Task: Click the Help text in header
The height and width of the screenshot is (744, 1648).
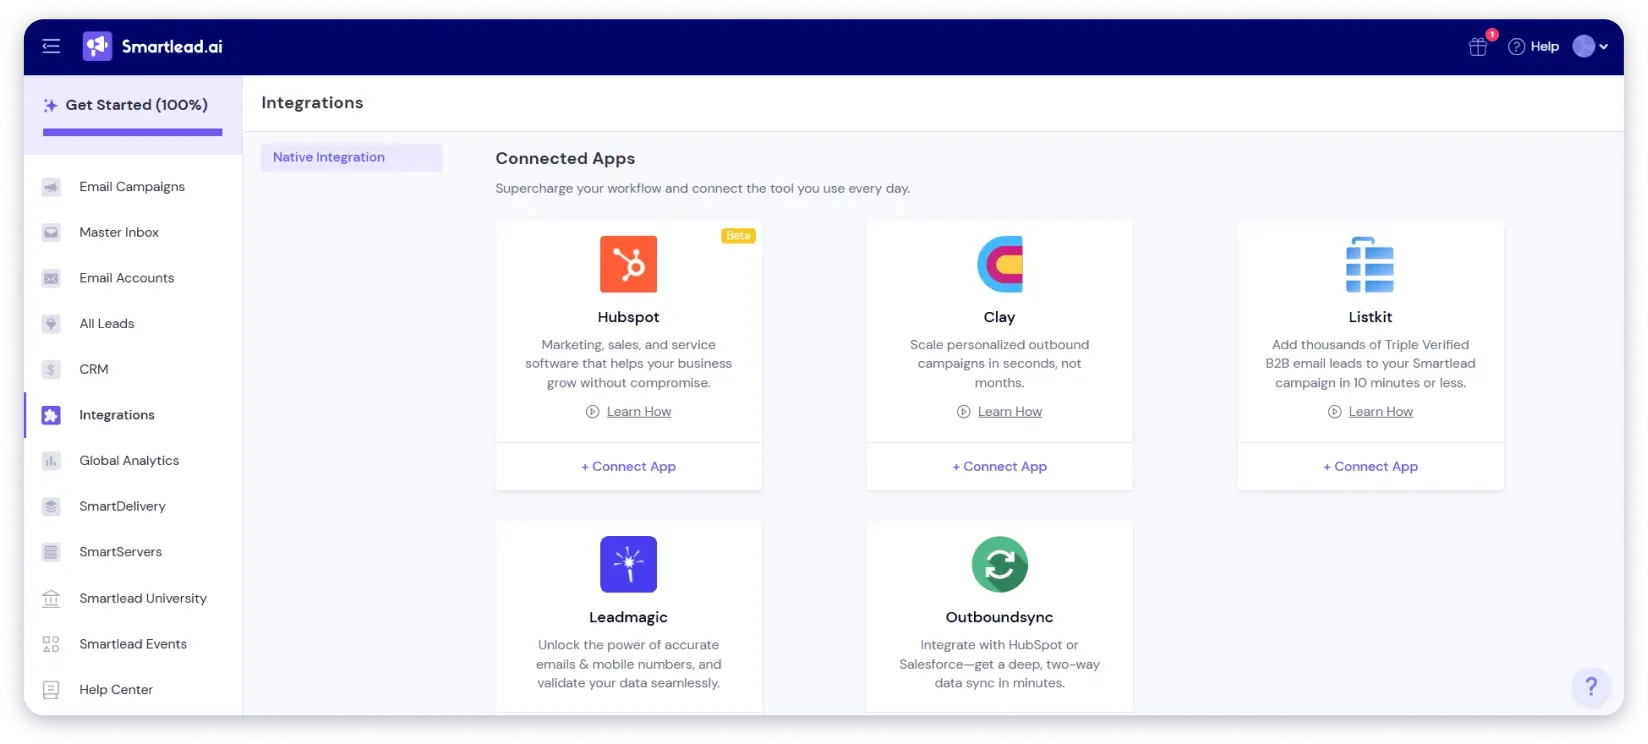Action: coord(1544,46)
